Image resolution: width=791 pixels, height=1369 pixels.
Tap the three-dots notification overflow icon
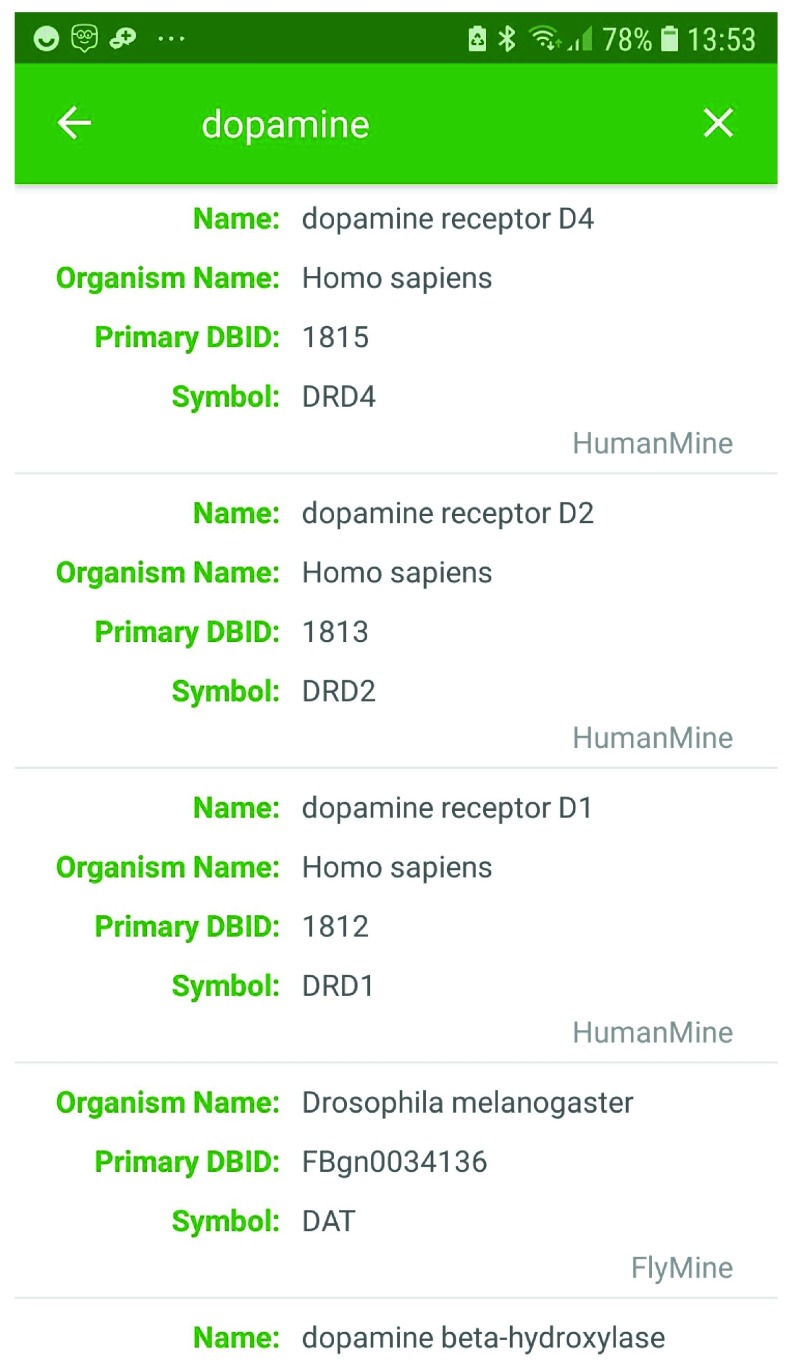(171, 40)
